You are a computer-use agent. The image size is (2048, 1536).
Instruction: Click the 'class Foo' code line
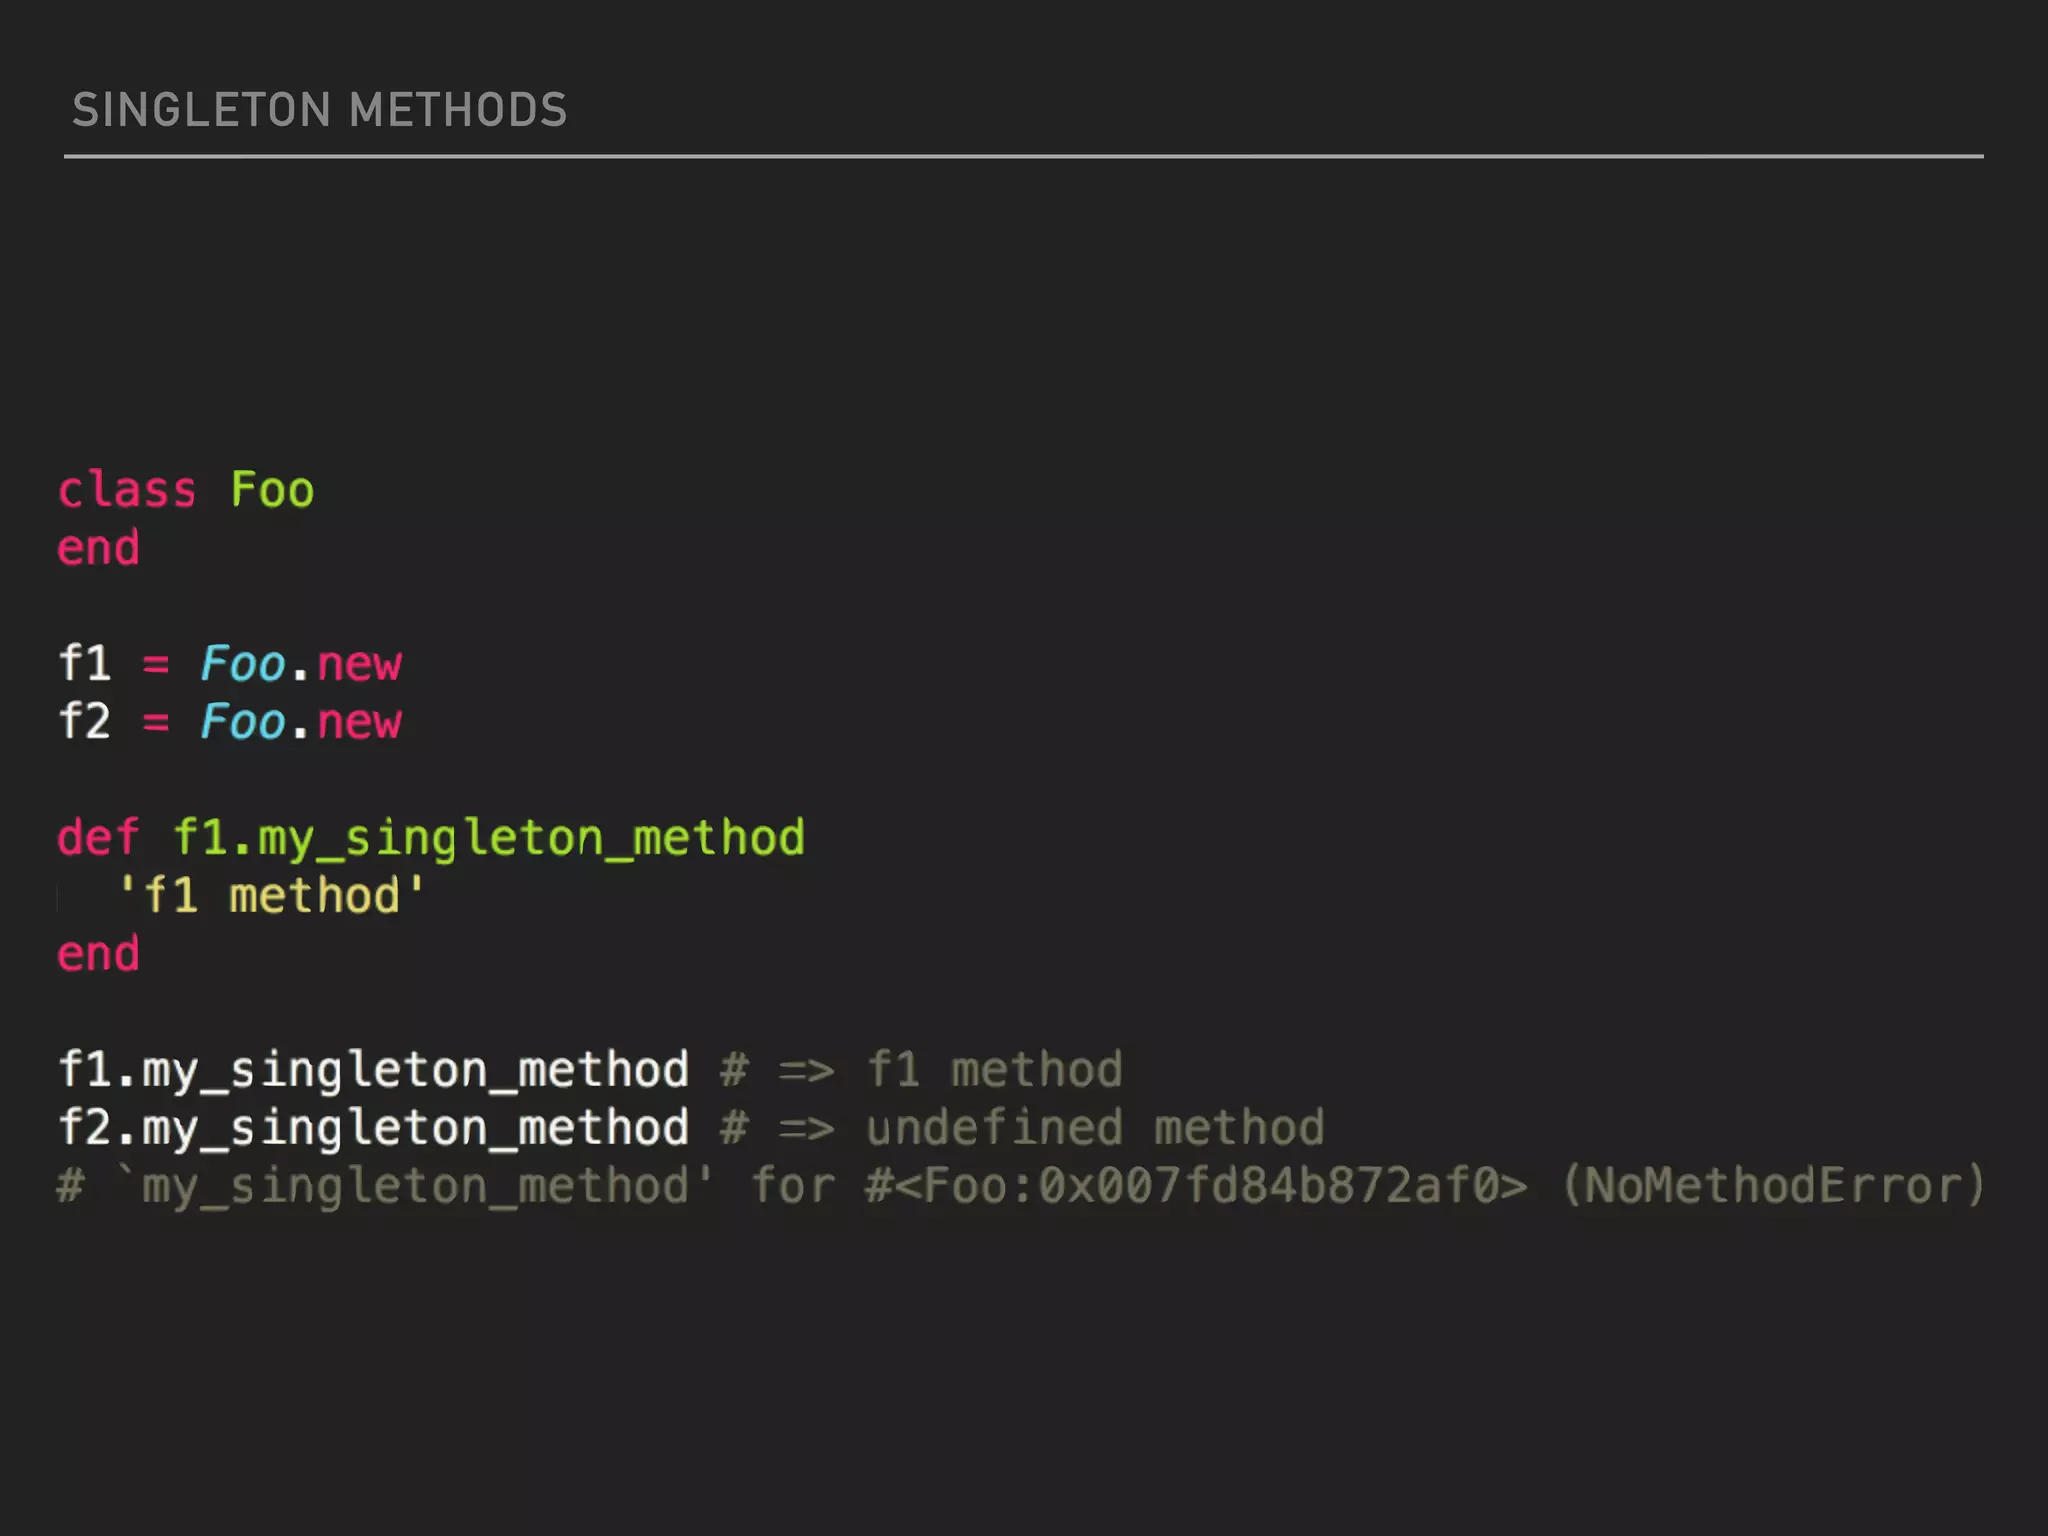(186, 490)
